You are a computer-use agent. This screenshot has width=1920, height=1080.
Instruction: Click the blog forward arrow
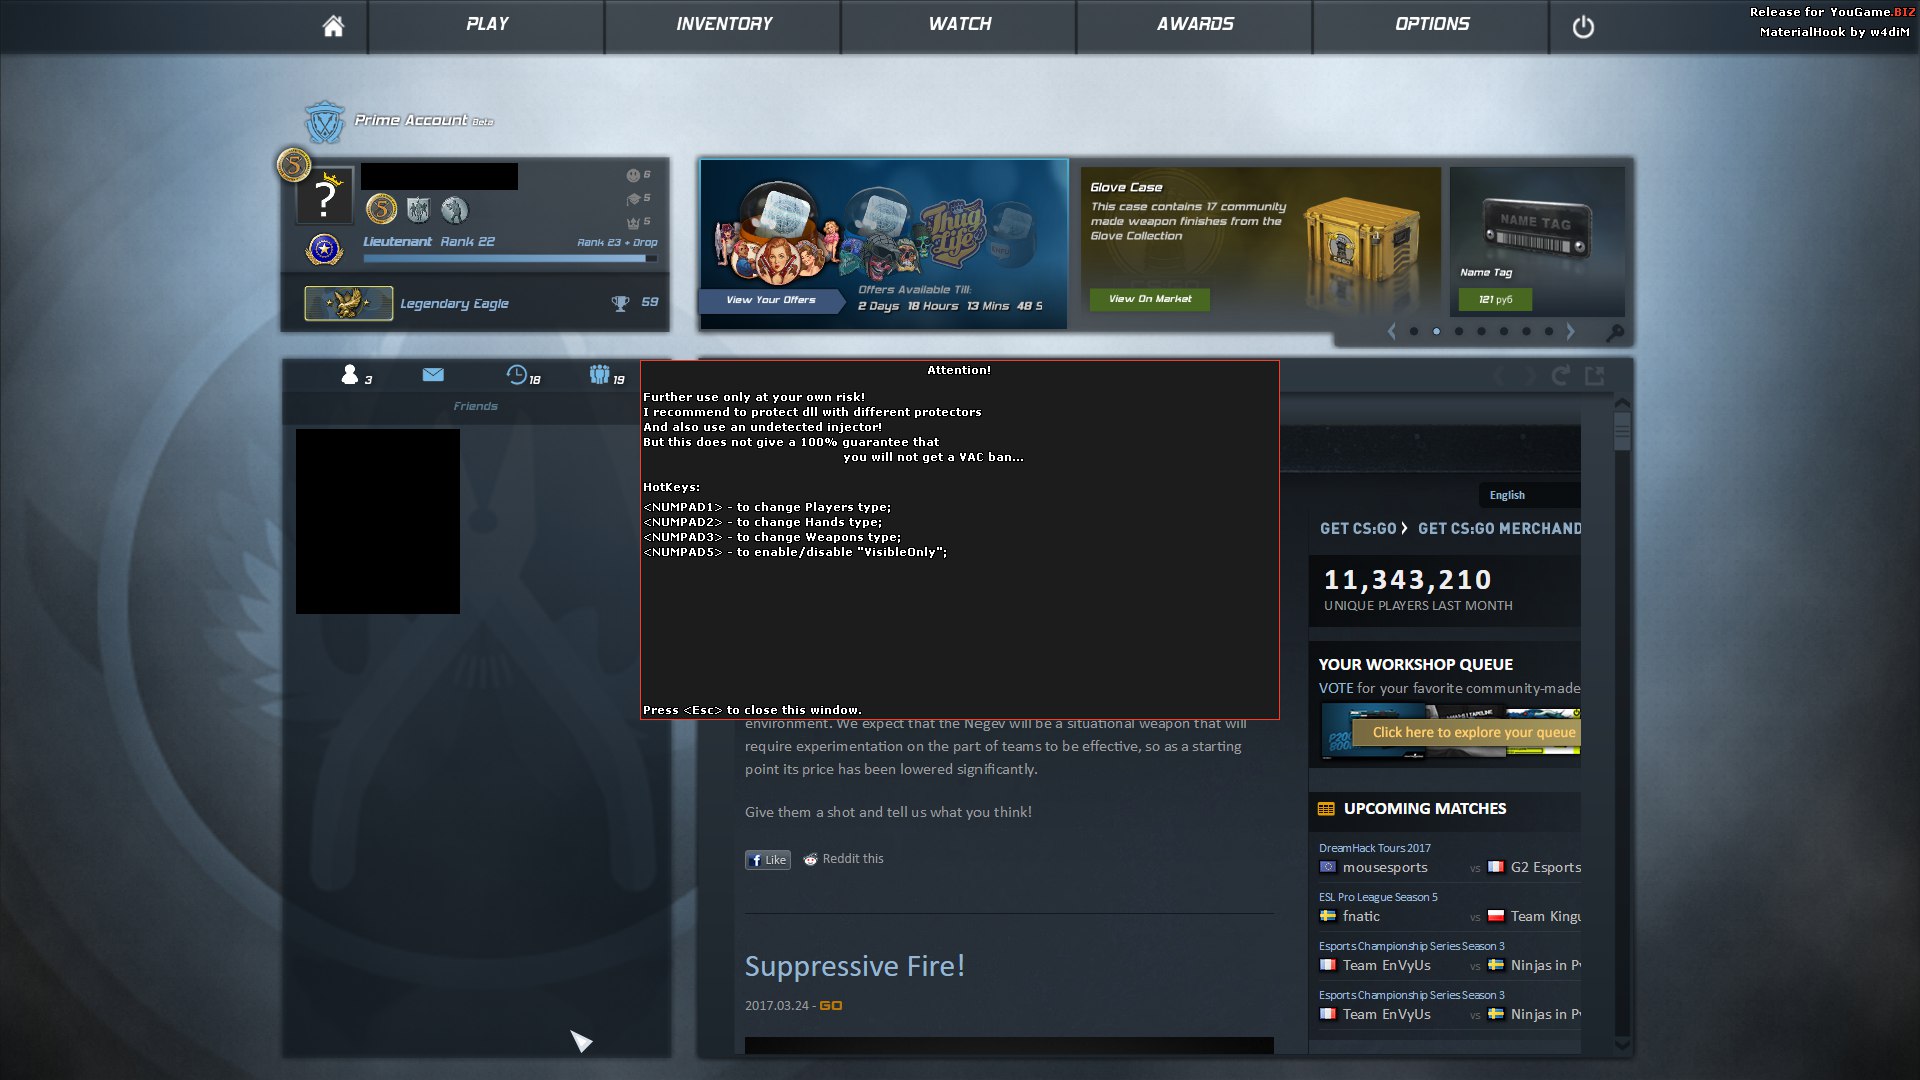pos(1530,376)
